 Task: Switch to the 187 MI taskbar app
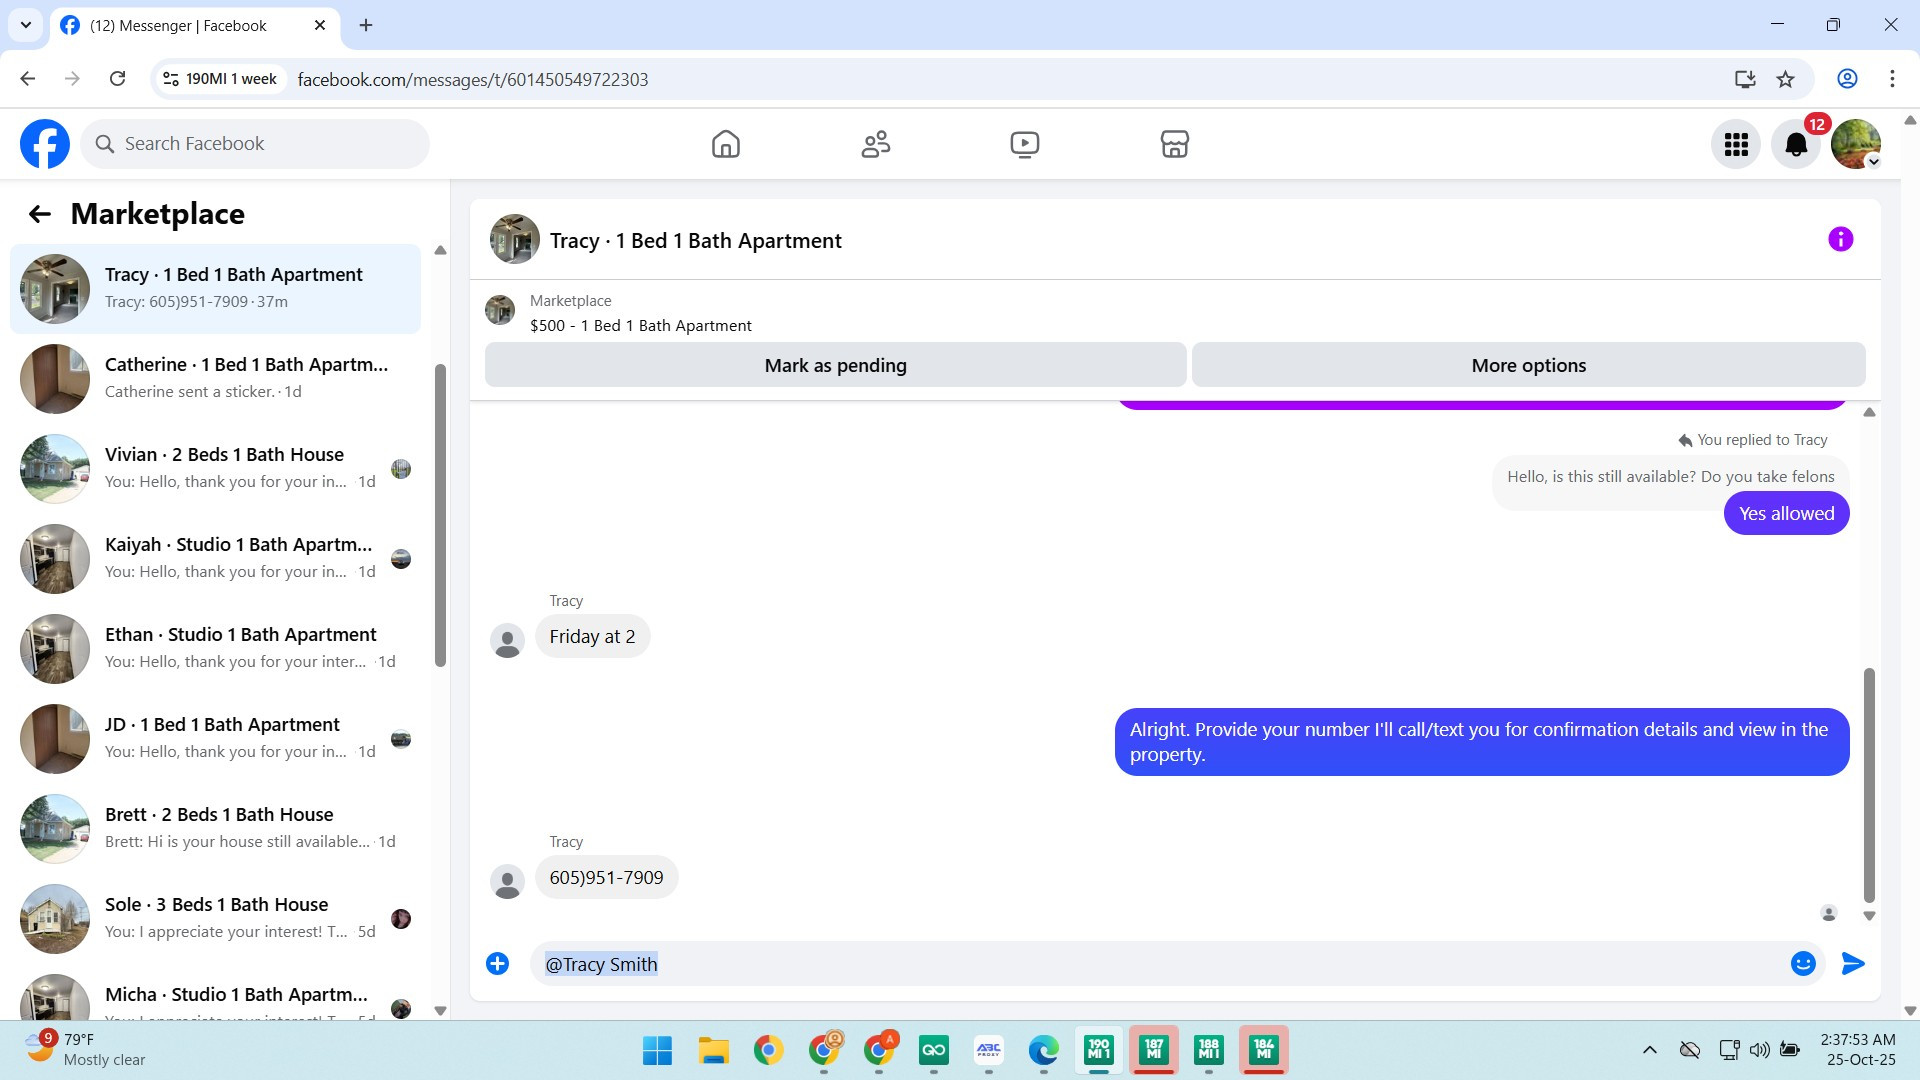coord(1154,1050)
